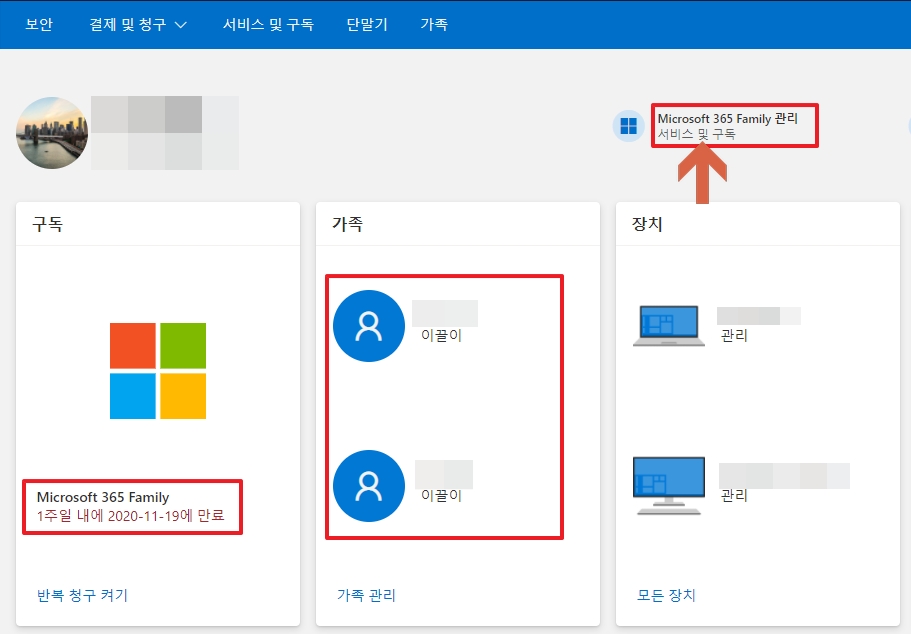
Task: Open Microsoft 365 Family 관리 link
Action: [x=727, y=119]
